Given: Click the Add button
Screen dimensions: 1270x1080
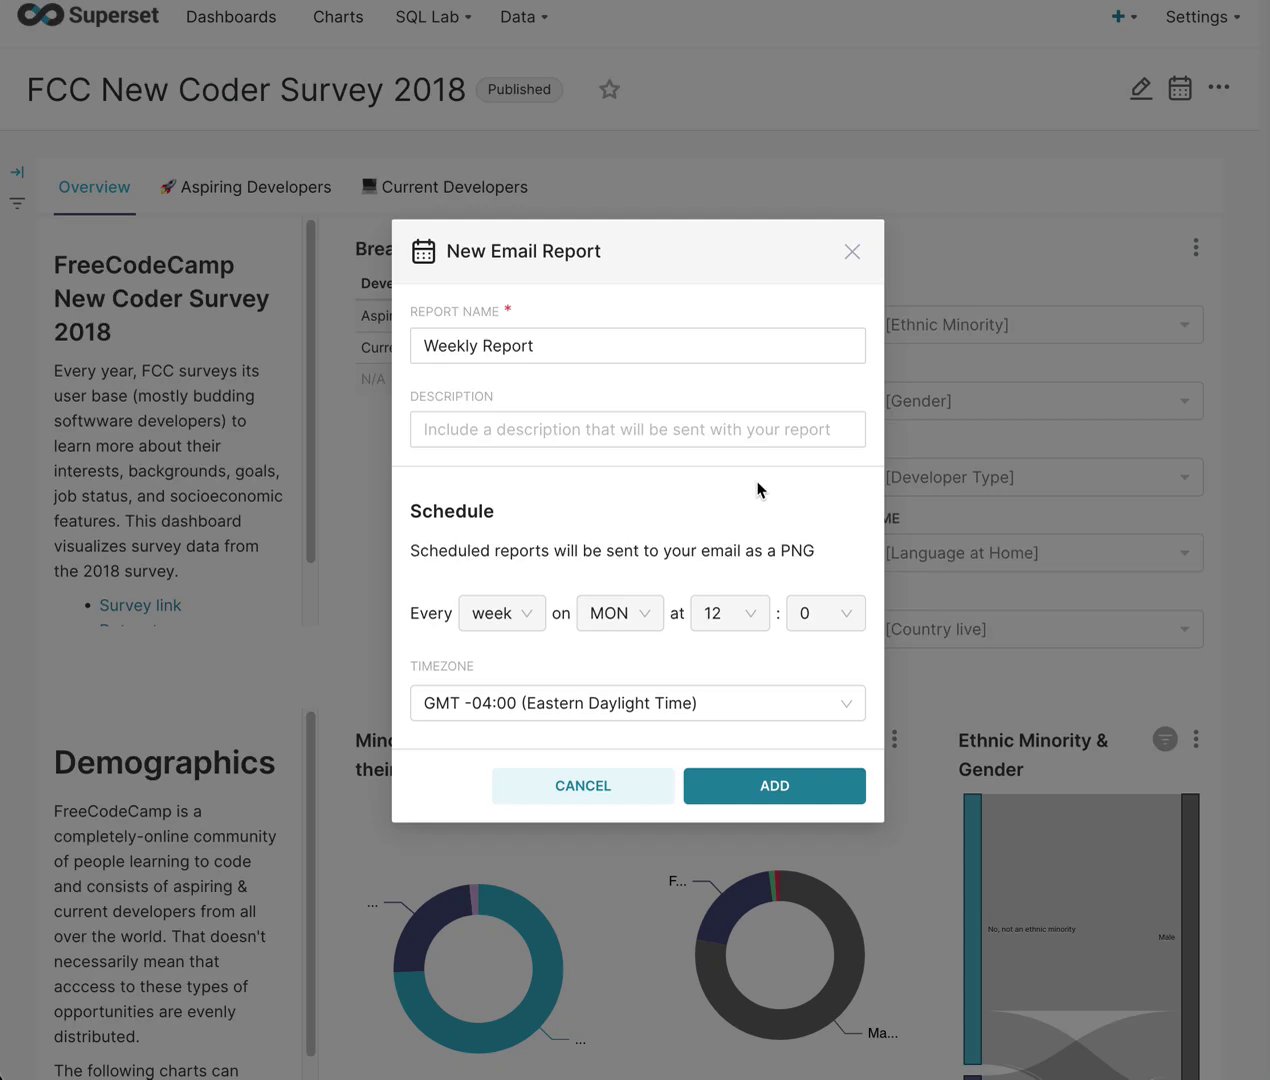Looking at the screenshot, I should click(775, 786).
